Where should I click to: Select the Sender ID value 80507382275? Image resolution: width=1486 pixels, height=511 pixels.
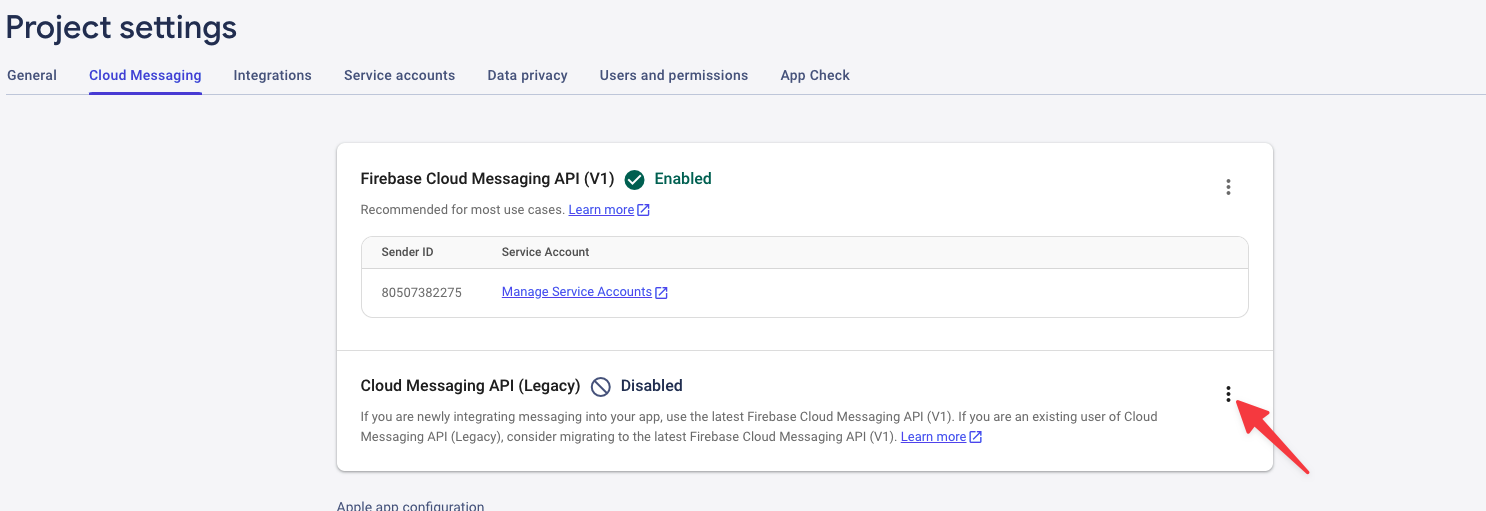[x=421, y=293]
